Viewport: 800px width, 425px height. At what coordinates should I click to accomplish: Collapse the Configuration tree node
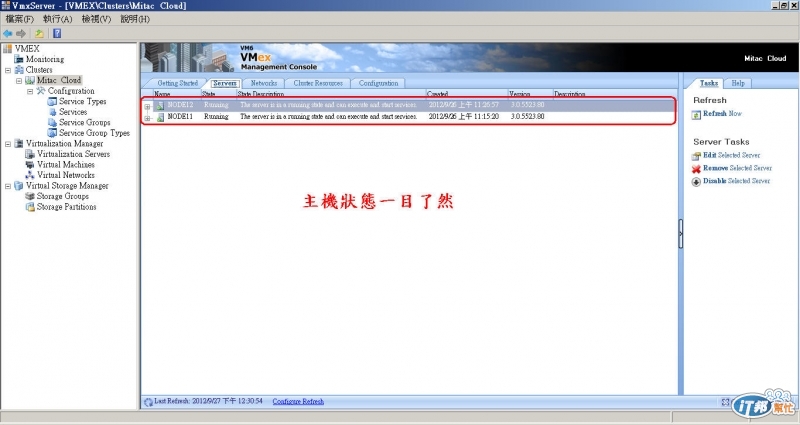[30, 92]
